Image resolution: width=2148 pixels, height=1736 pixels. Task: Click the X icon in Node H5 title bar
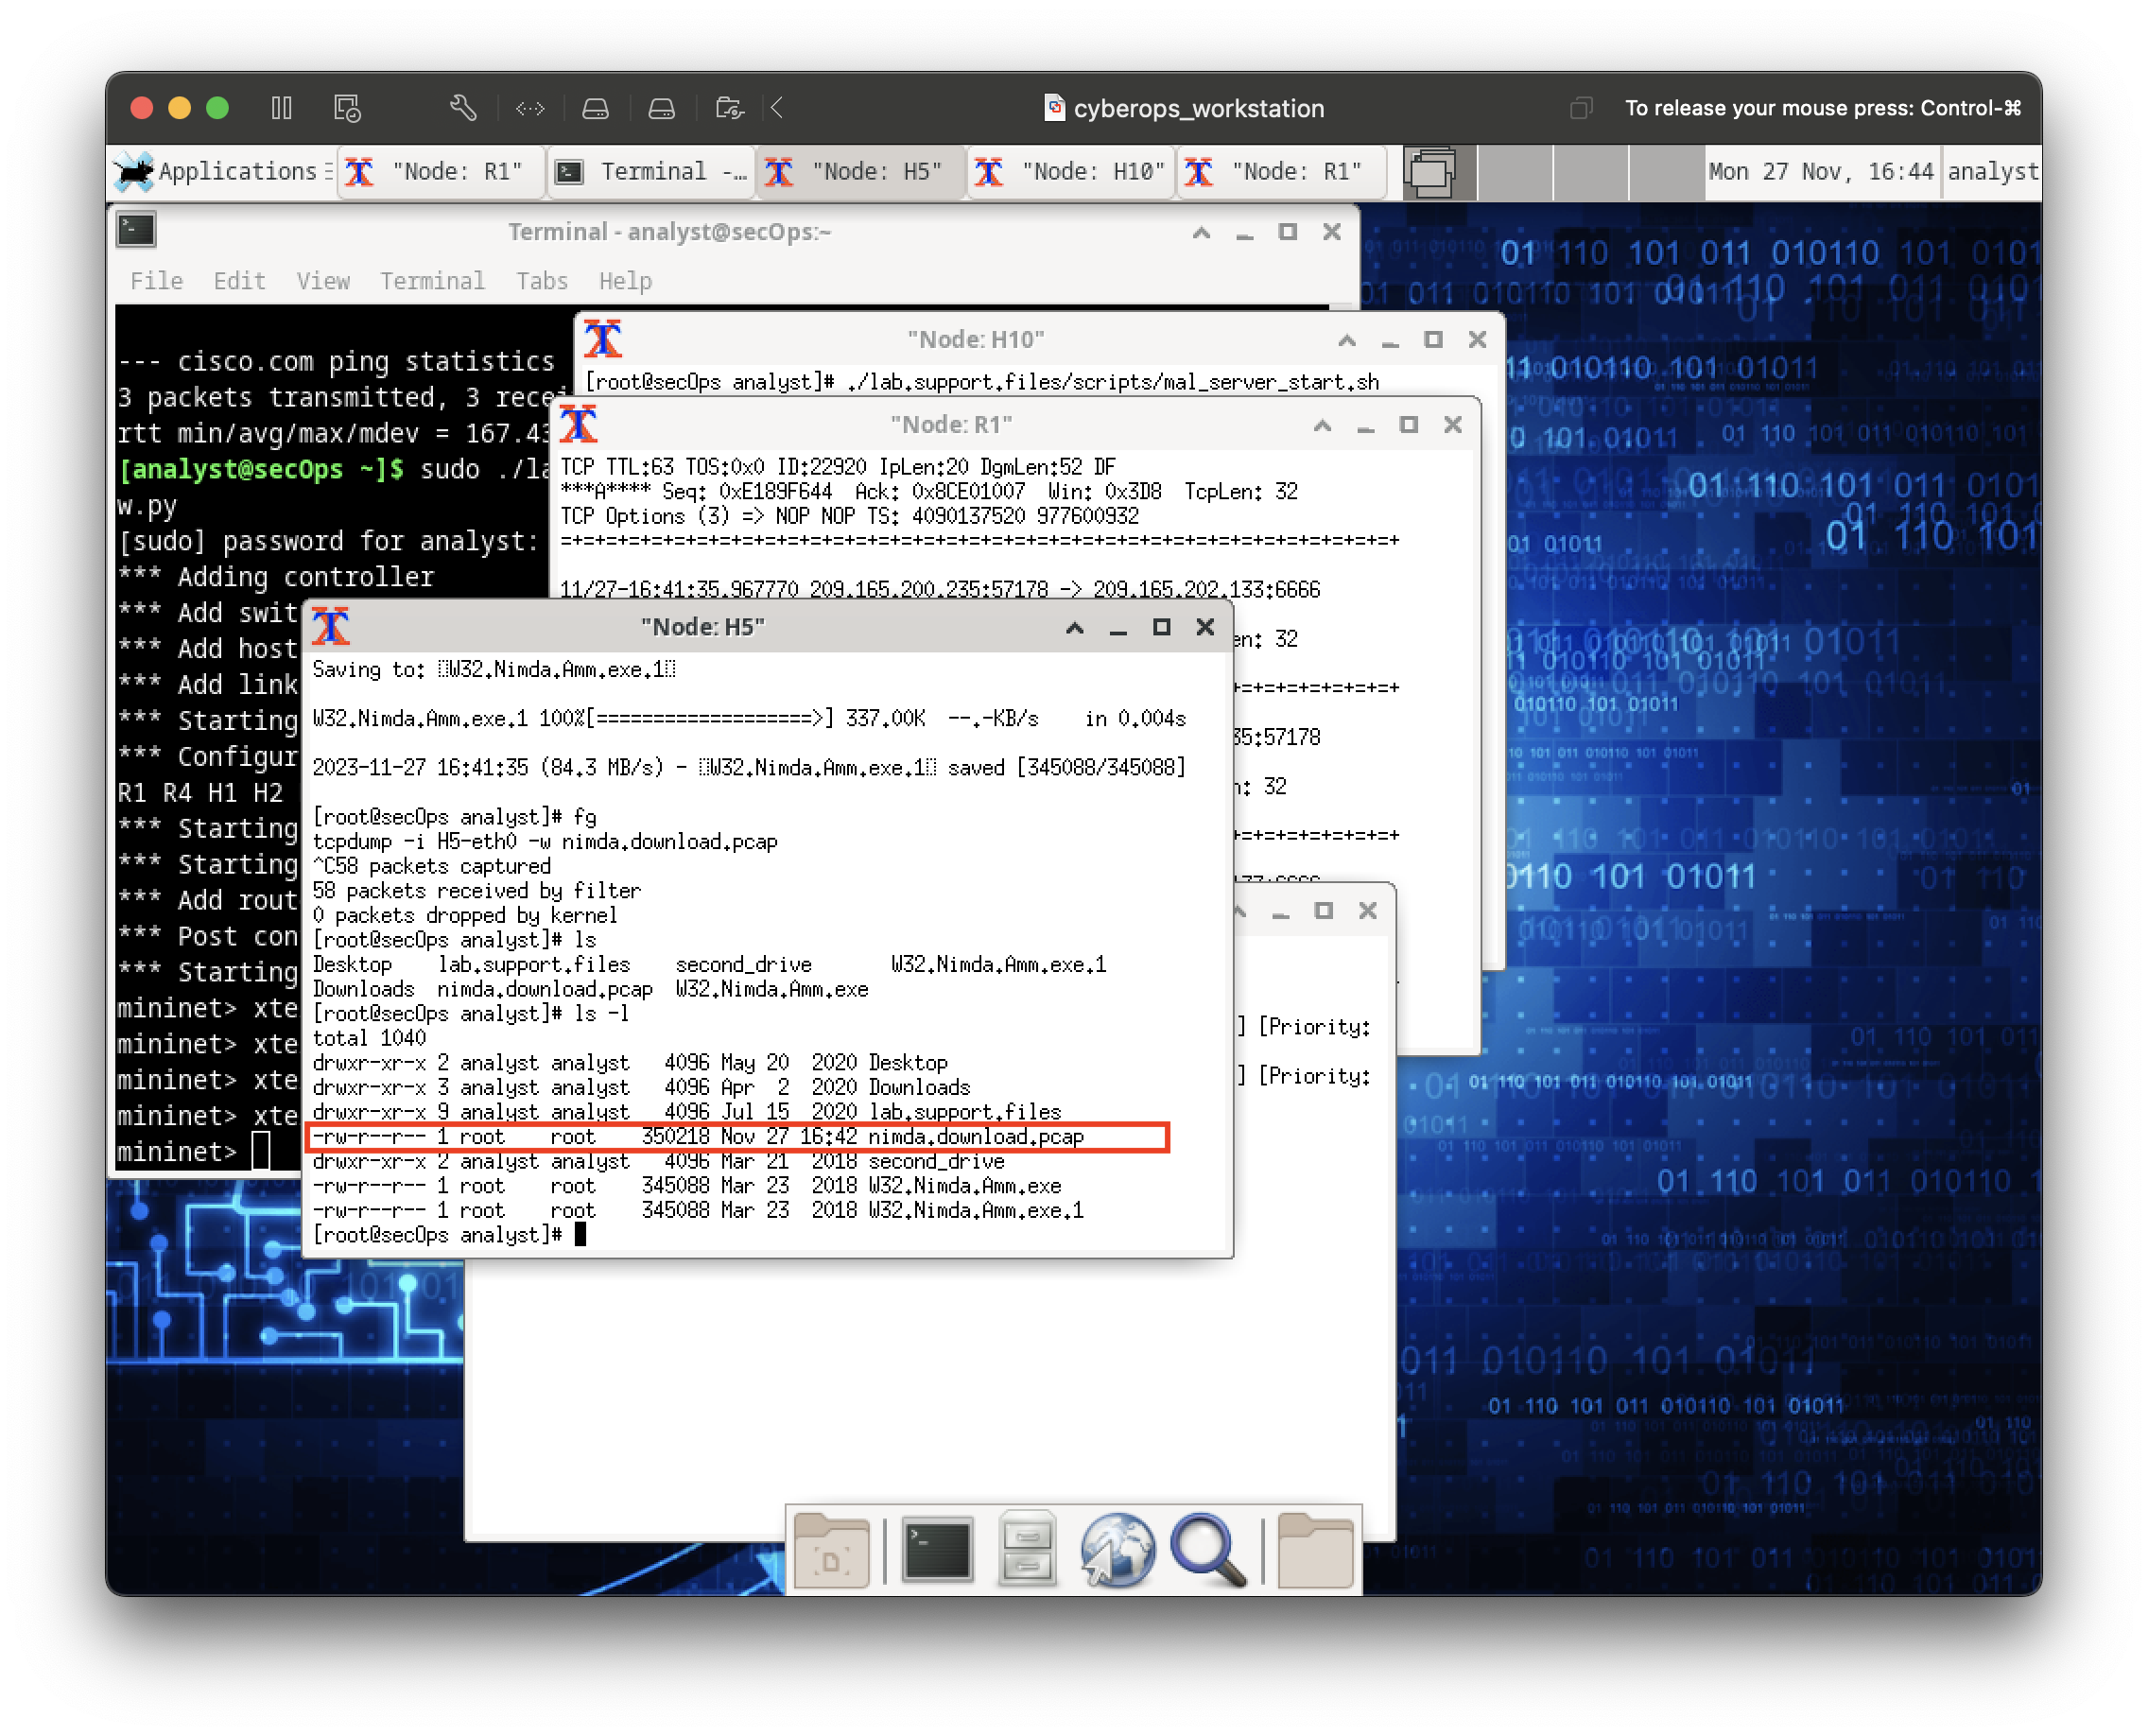click(x=331, y=627)
